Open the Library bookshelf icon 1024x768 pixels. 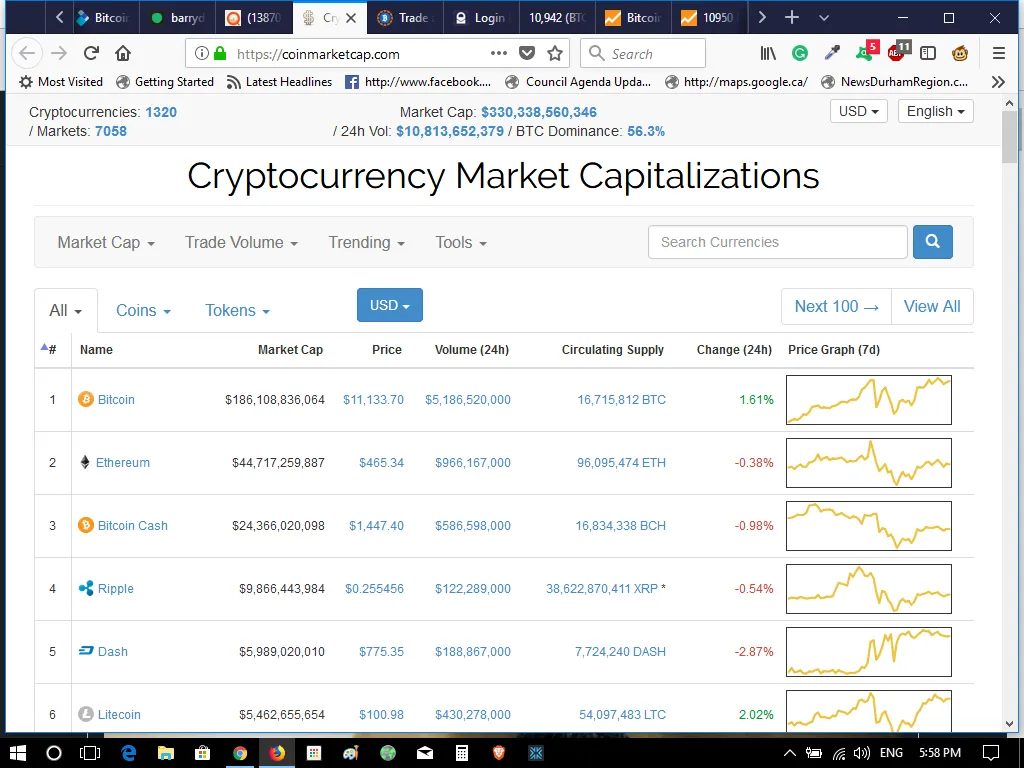tap(768, 54)
